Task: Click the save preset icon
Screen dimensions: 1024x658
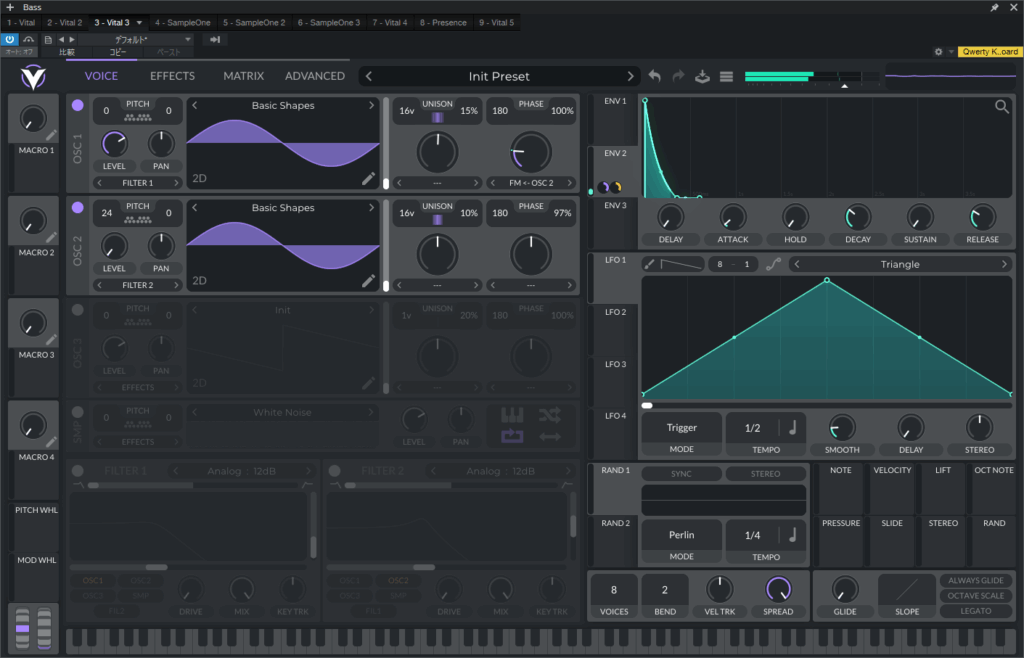Action: click(703, 76)
